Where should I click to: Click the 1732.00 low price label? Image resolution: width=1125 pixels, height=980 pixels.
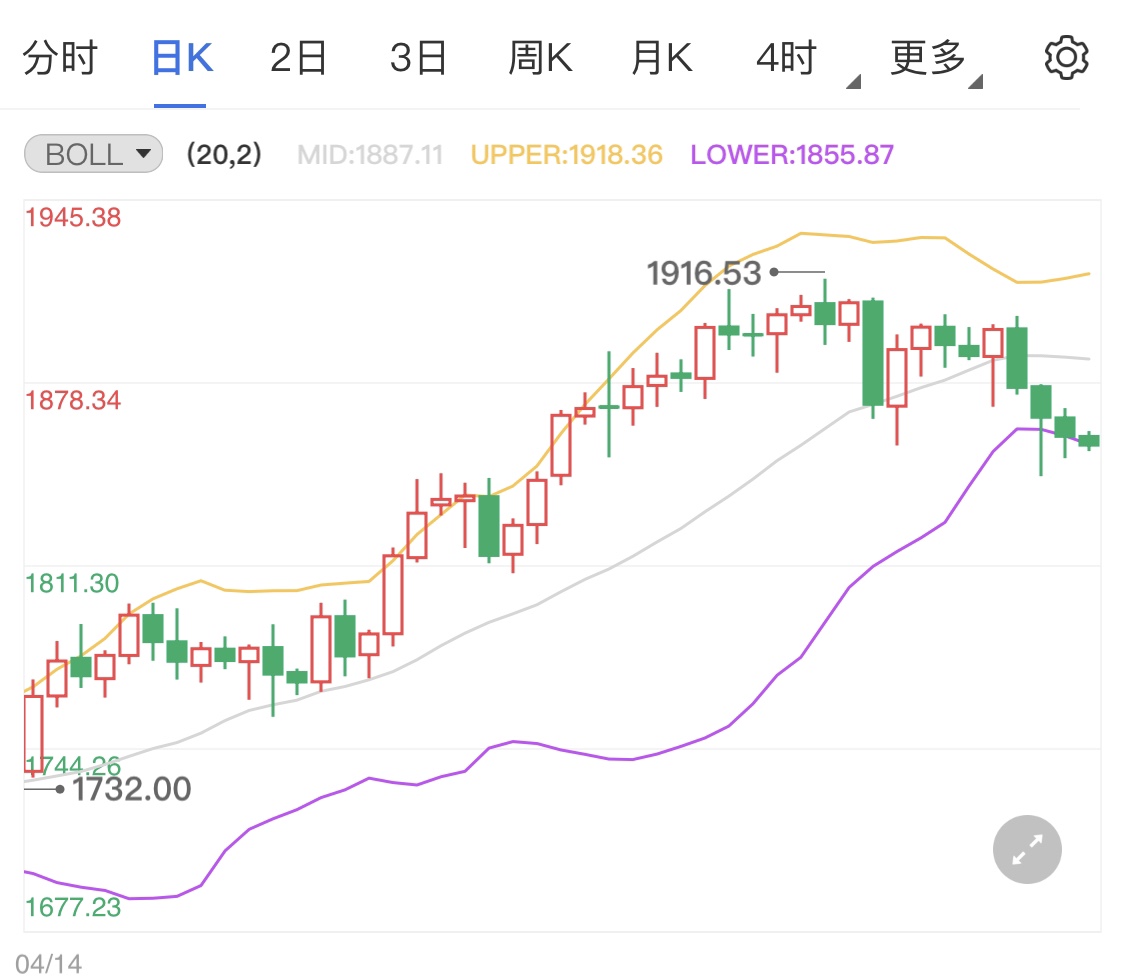pos(131,789)
